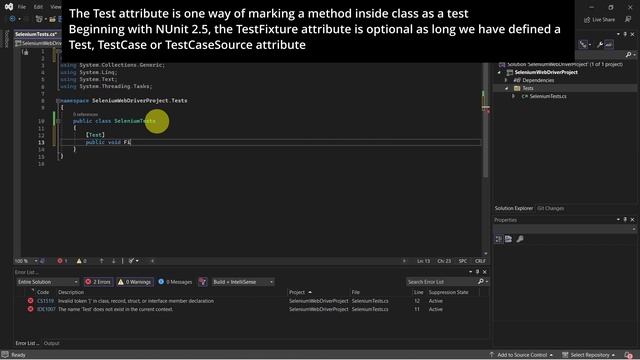This screenshot has height=360, width=640.
Task: Click the 'Ln: 13' status indicator
Action: [423, 261]
